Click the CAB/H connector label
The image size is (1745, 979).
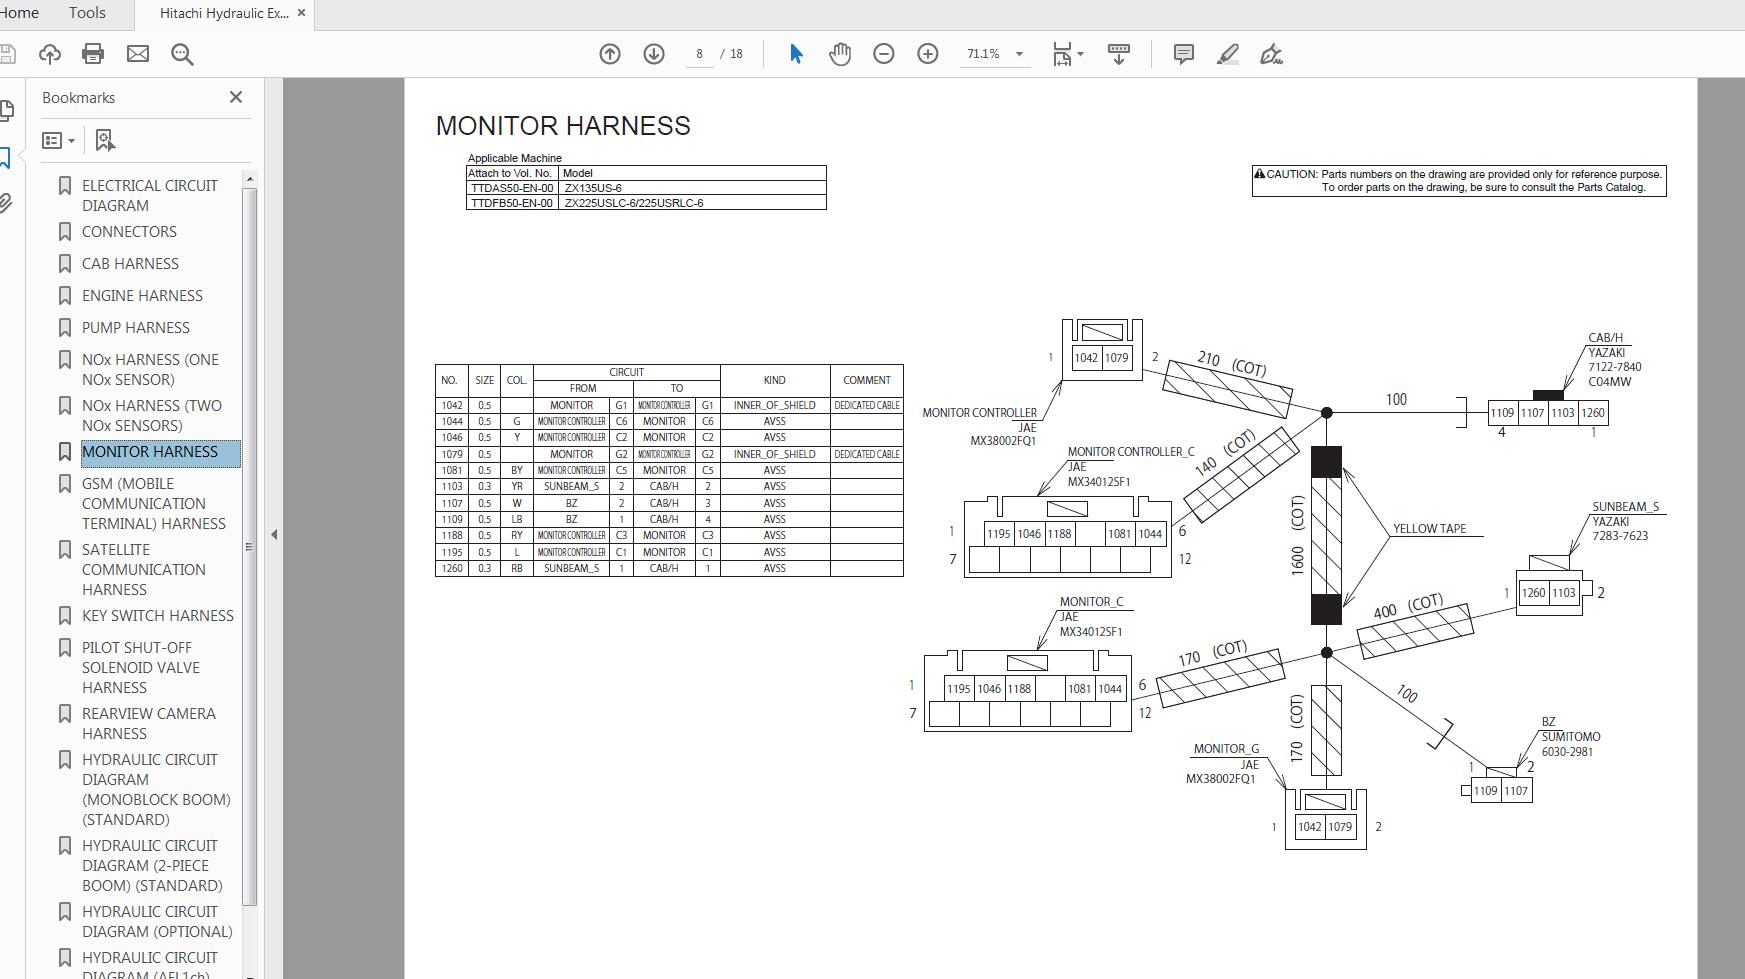coord(1605,338)
